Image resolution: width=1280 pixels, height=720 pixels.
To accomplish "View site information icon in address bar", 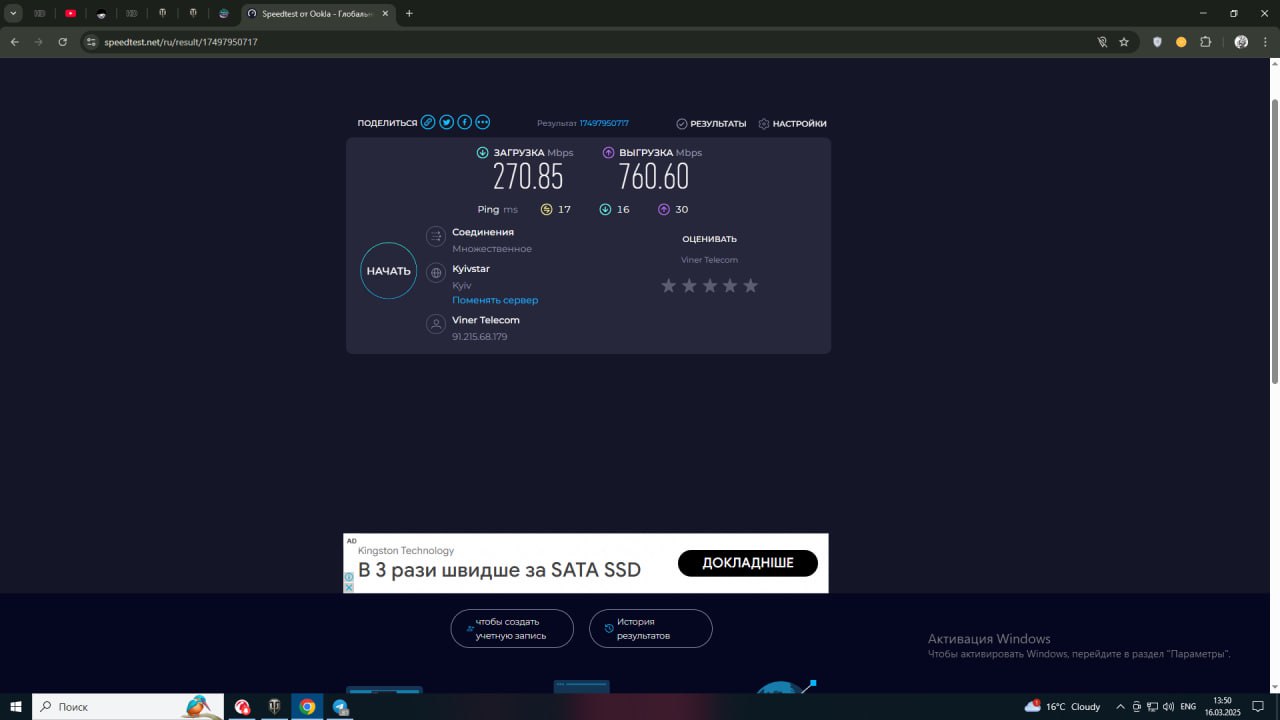I will coord(91,42).
